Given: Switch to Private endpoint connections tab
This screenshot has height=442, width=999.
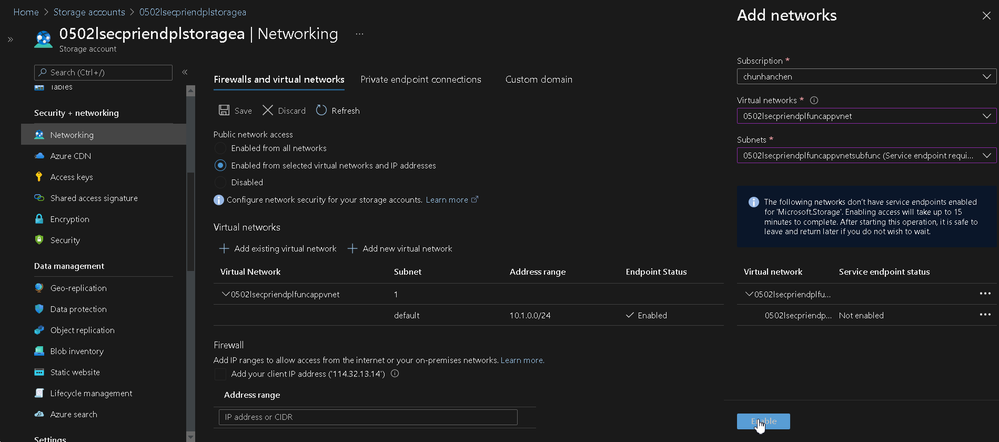Looking at the screenshot, I should (x=420, y=80).
